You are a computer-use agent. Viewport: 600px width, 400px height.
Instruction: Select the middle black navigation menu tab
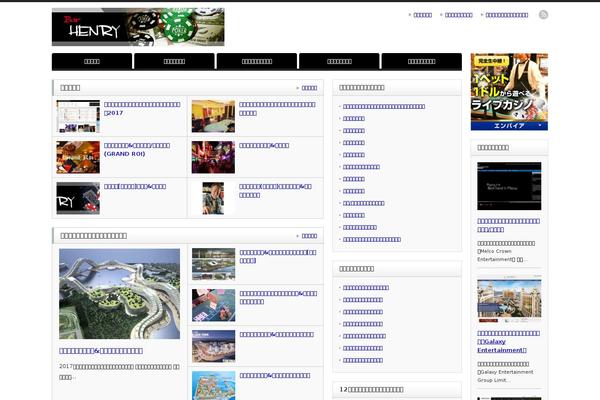point(257,62)
